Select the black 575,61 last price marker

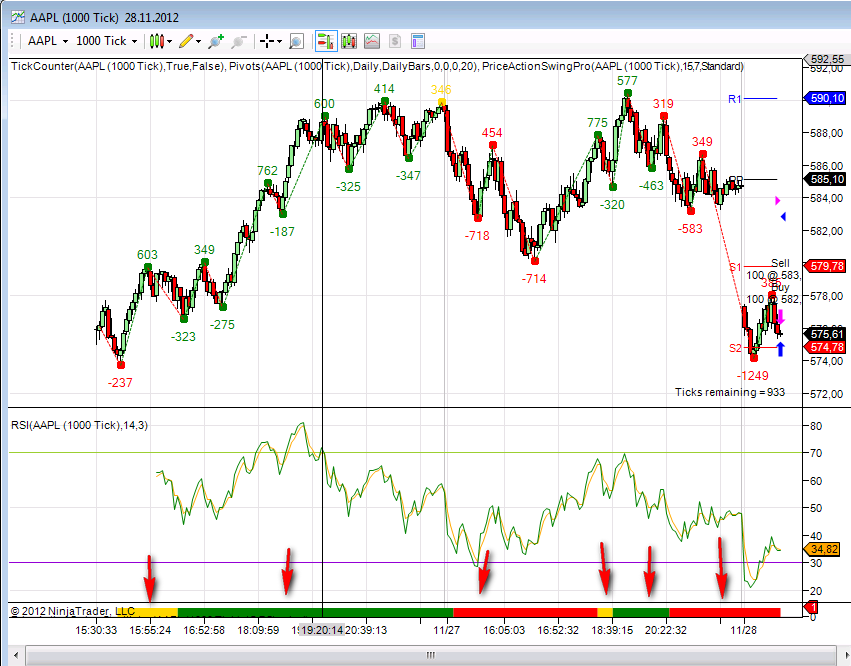click(824, 334)
